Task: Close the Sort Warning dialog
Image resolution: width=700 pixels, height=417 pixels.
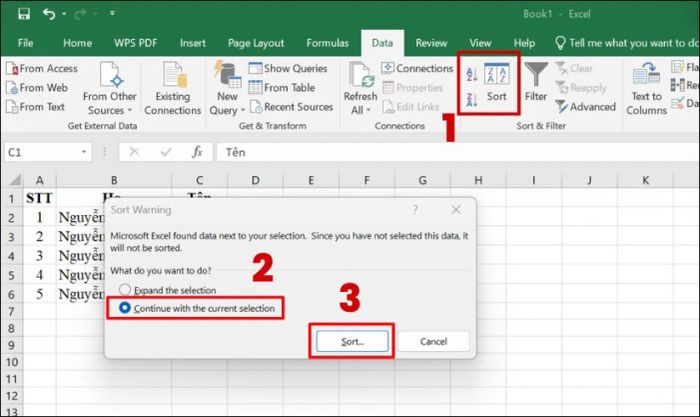Action: pyautogui.click(x=456, y=209)
